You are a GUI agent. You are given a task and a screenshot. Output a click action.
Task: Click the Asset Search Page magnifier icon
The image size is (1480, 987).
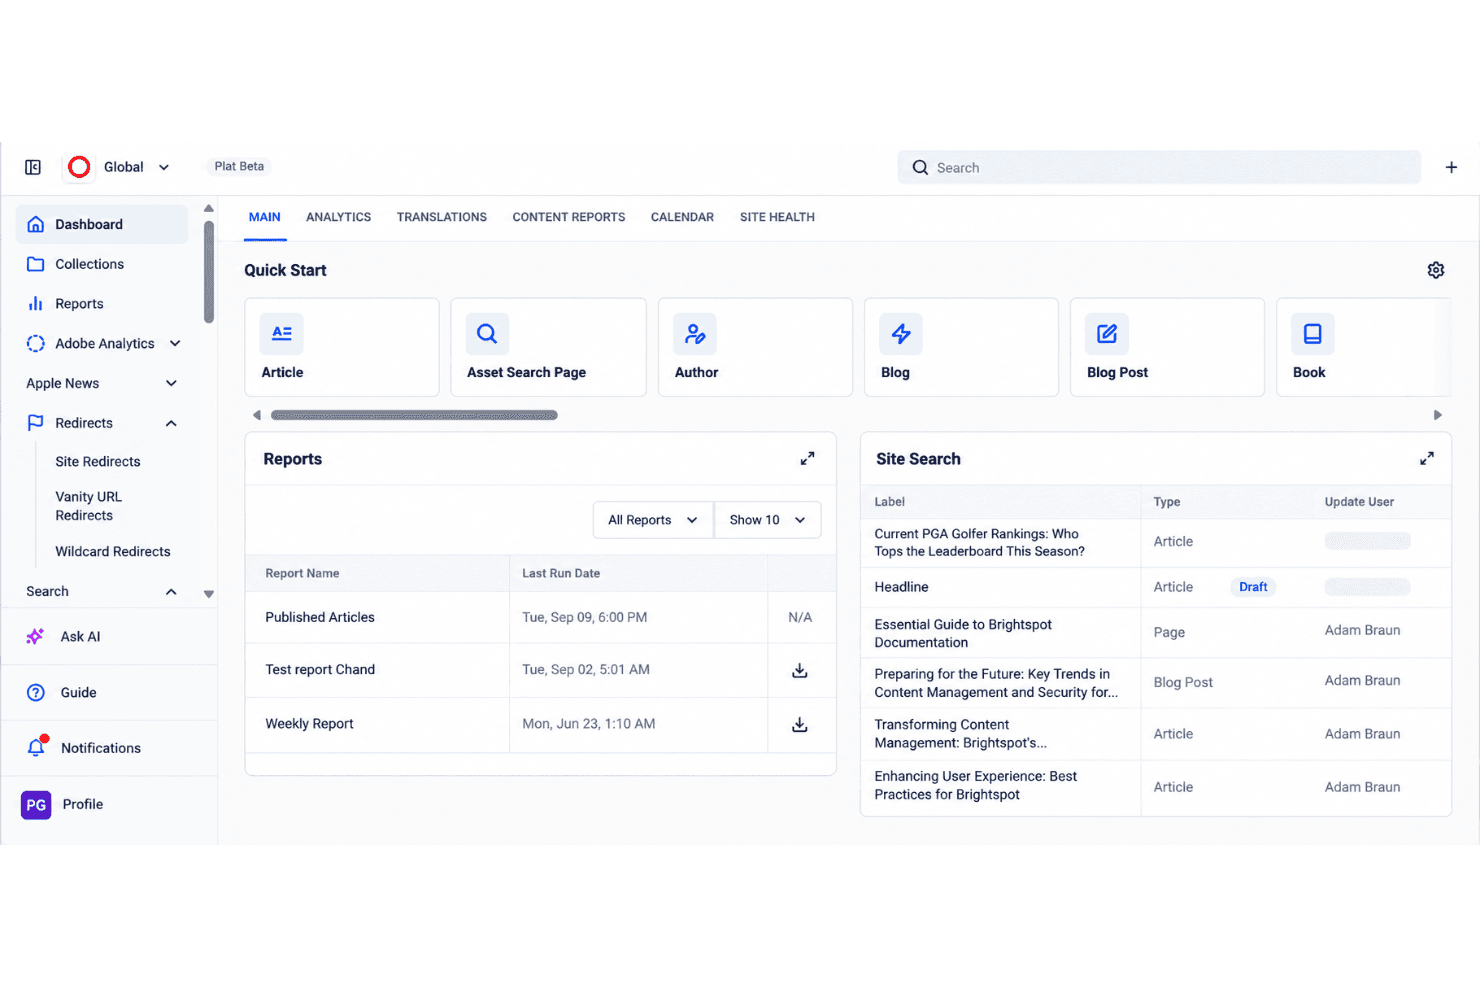pos(487,334)
